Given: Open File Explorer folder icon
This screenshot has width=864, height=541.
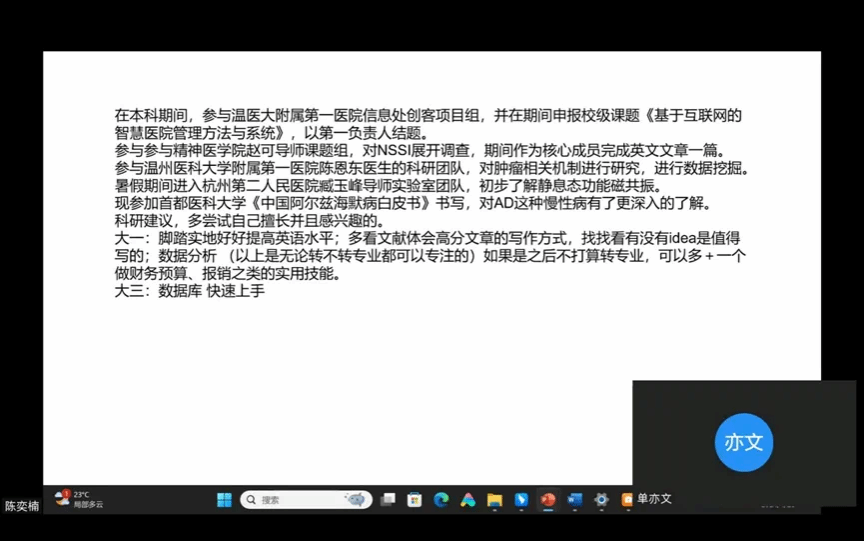Looking at the screenshot, I should [494, 499].
